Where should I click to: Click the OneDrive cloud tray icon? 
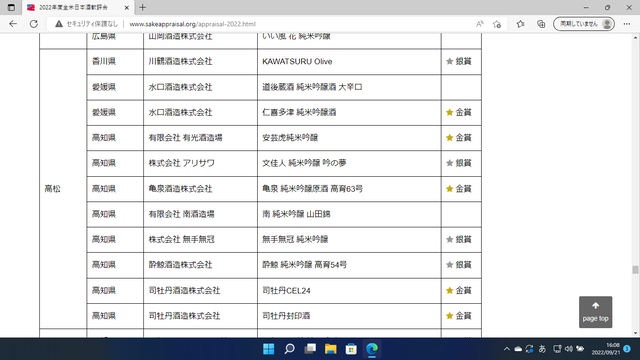tap(518, 349)
